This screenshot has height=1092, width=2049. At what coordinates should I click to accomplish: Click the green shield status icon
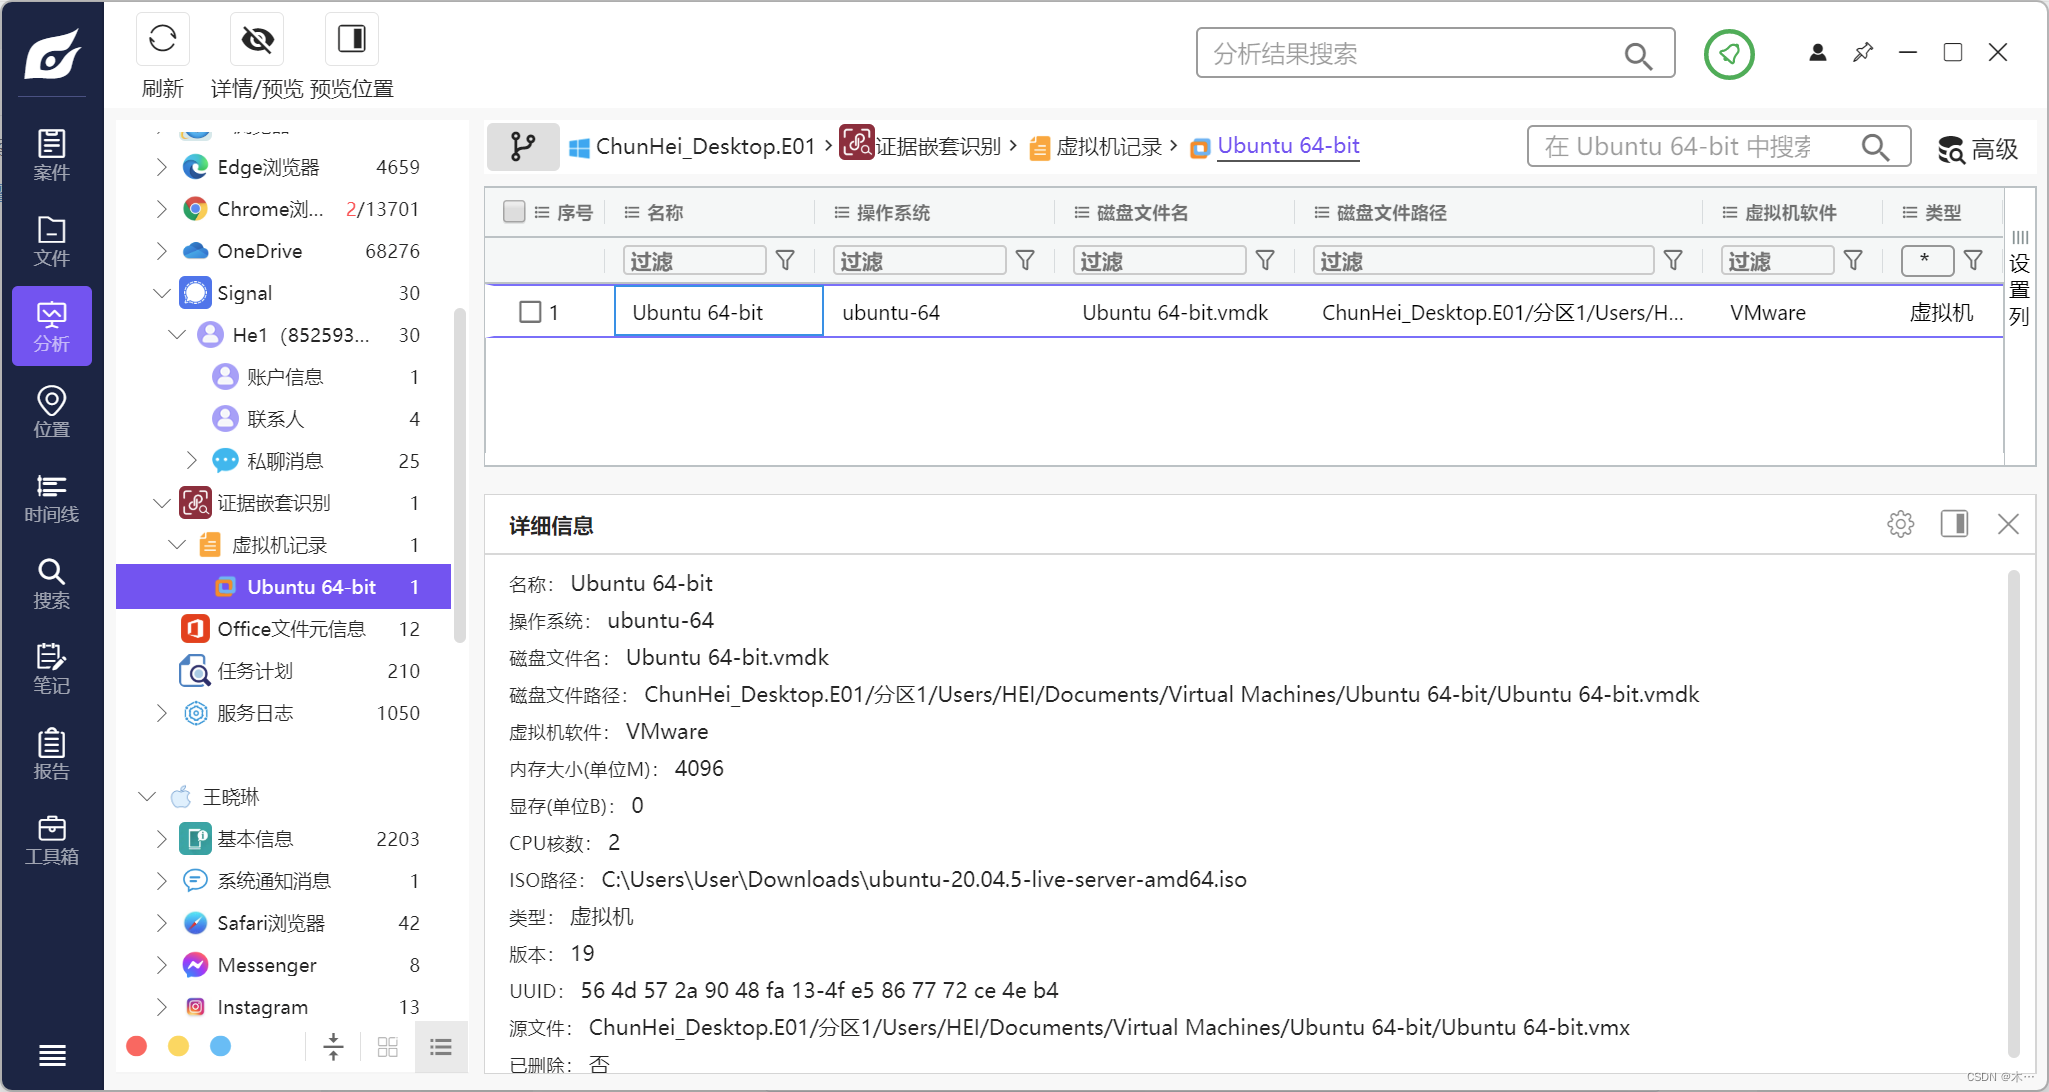coord(1729,54)
